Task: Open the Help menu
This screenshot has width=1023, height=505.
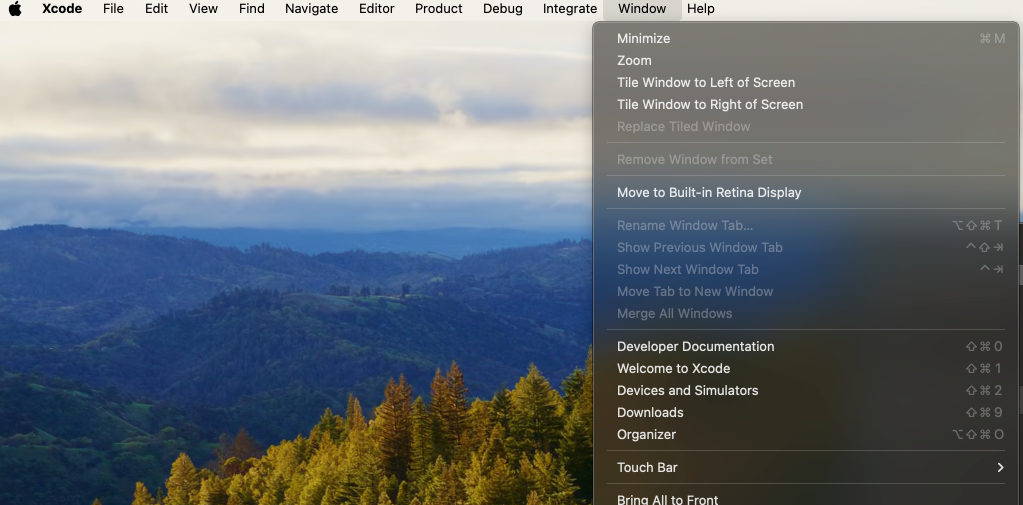Action: [x=700, y=9]
